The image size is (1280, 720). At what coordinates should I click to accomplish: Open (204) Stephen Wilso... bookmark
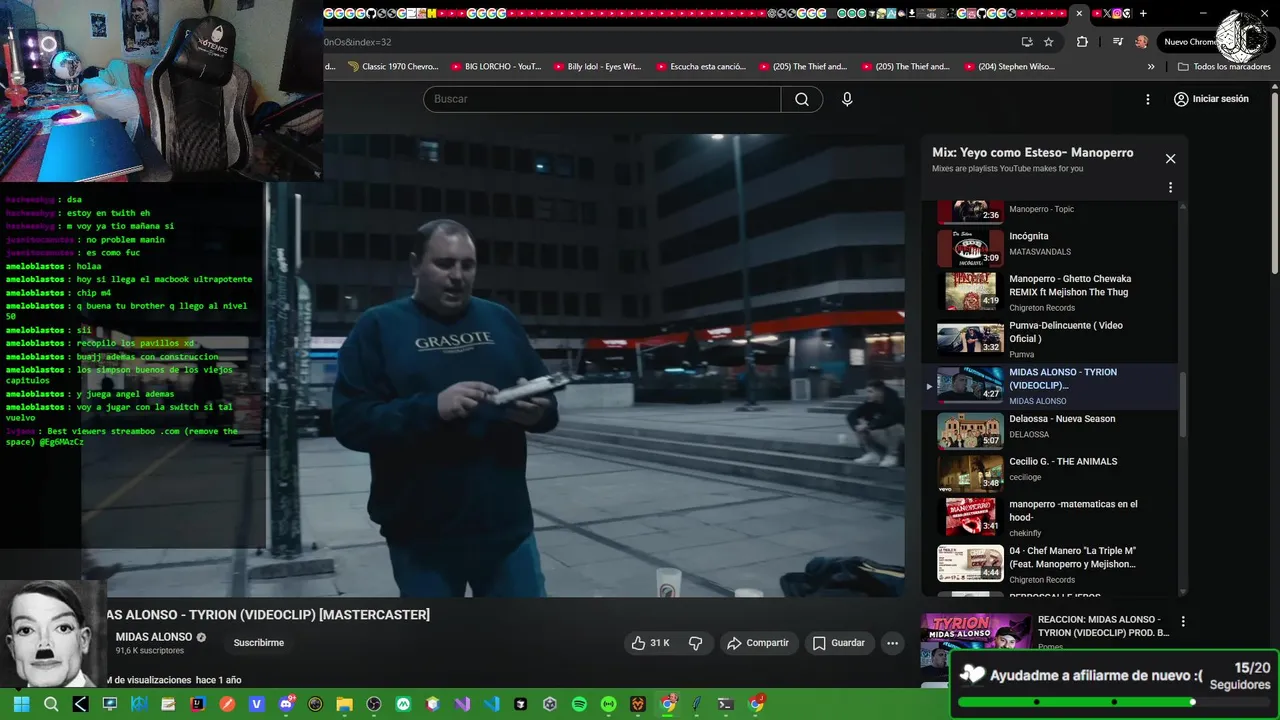click(x=1008, y=67)
